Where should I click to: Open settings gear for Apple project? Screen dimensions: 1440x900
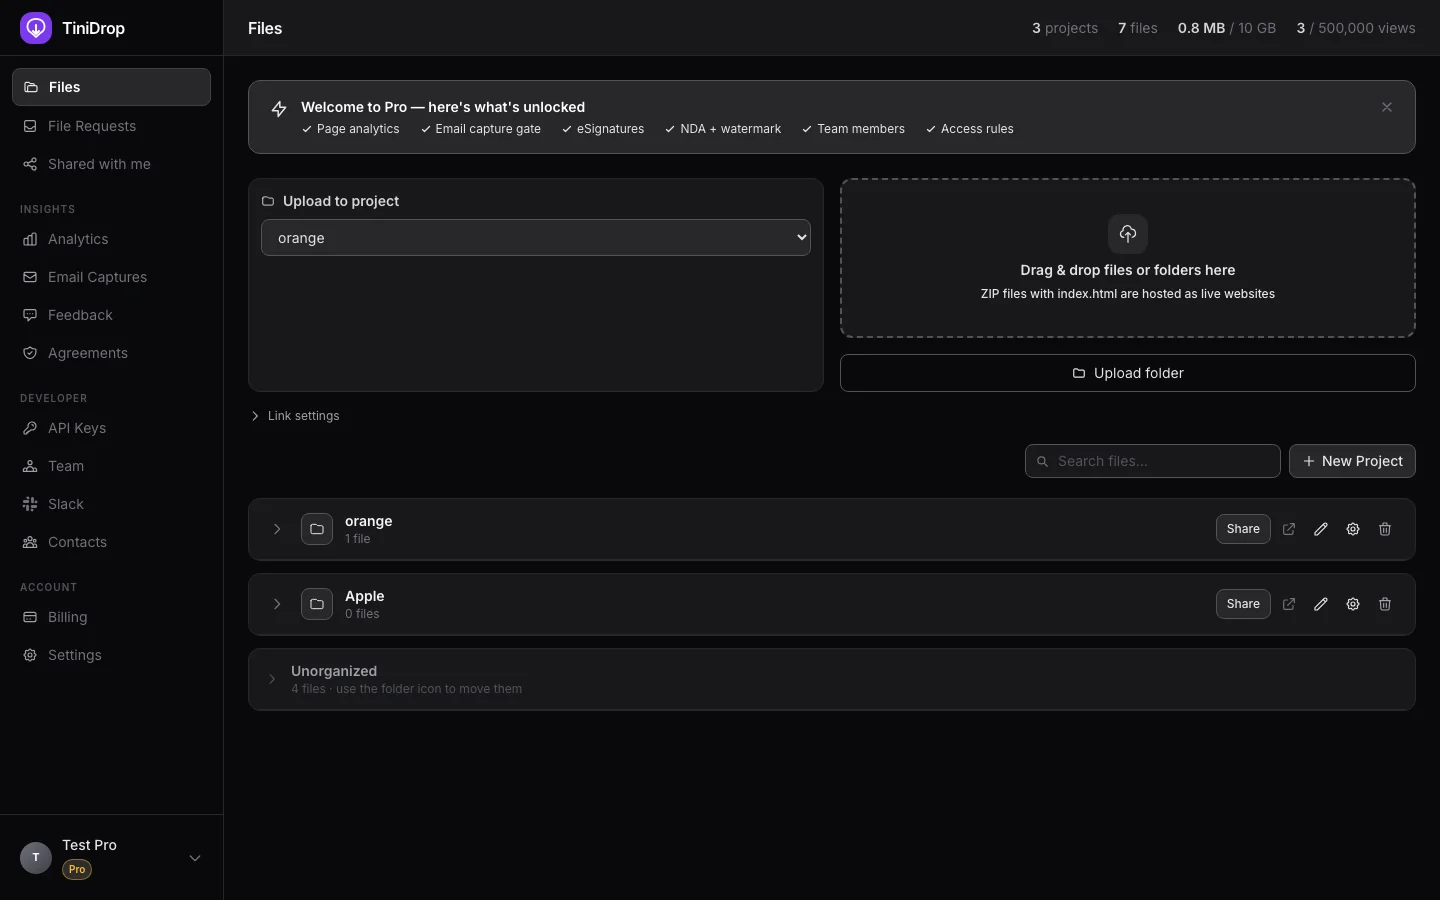point(1353,604)
